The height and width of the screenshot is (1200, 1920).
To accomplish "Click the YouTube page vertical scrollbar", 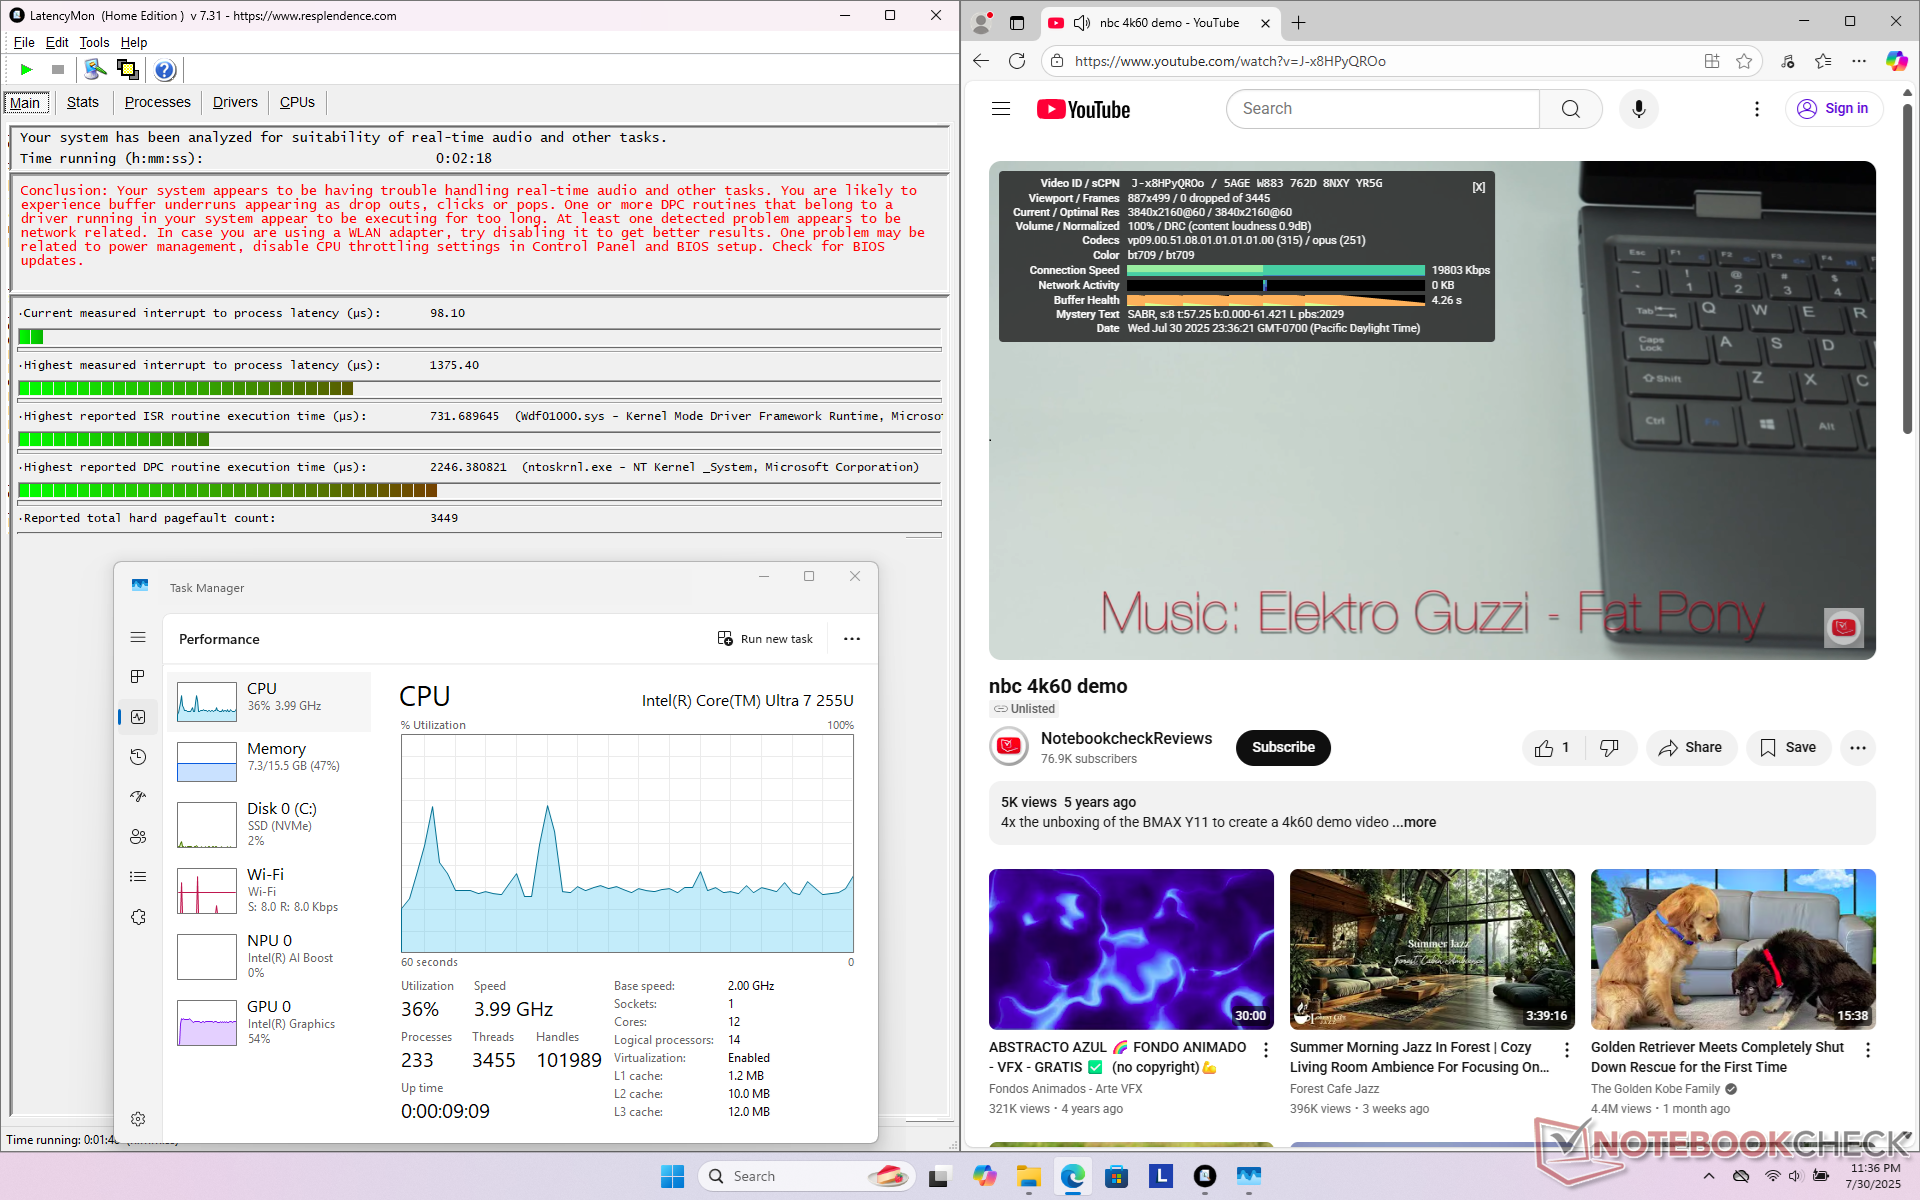I will [x=1907, y=270].
